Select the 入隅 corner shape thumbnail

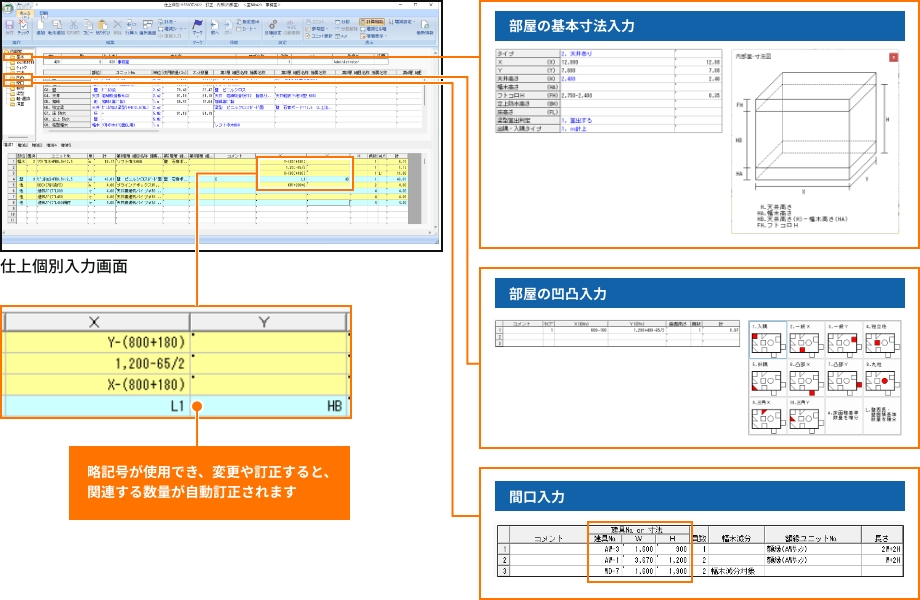tap(767, 342)
